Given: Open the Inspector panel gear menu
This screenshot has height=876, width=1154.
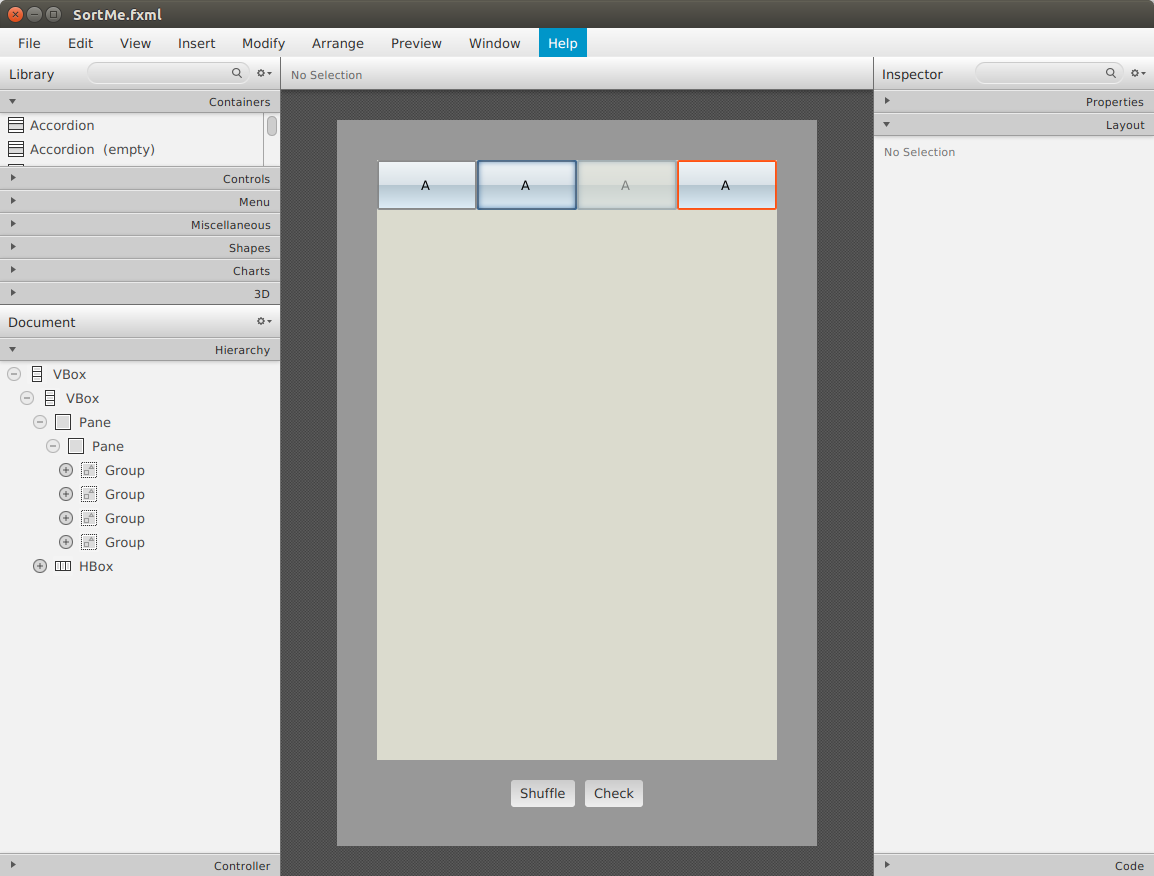Looking at the screenshot, I should (1138, 73).
